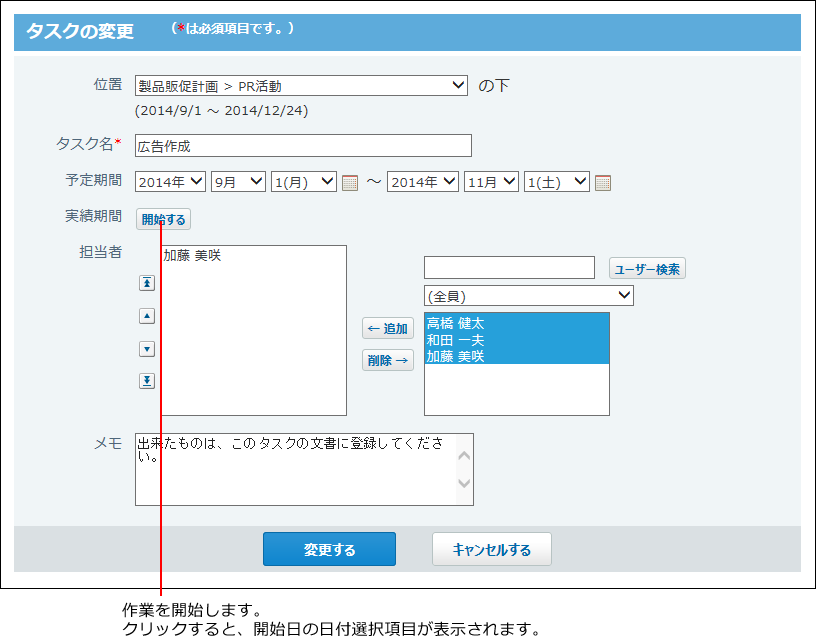Click the ← 追加 button
Viewport: 816px width, 642px height.
point(388,328)
